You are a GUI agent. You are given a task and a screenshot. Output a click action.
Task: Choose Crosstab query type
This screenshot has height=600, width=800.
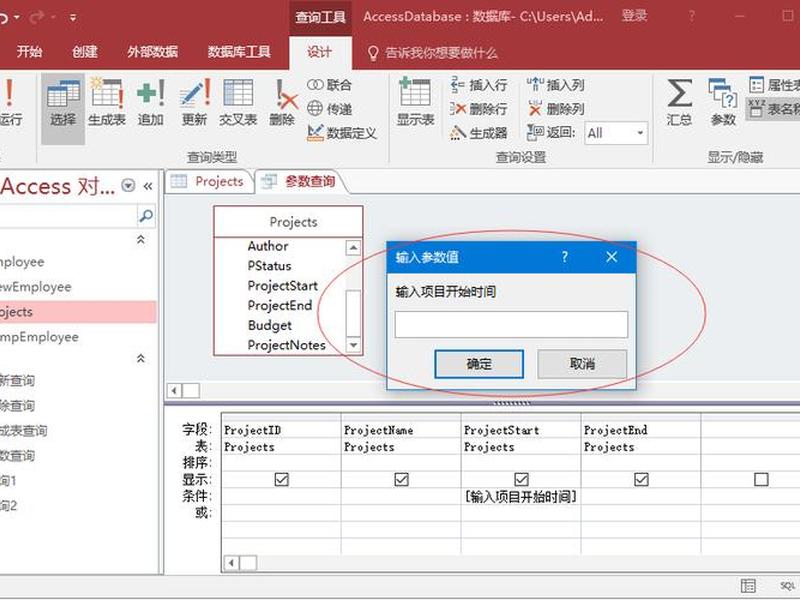[238, 104]
